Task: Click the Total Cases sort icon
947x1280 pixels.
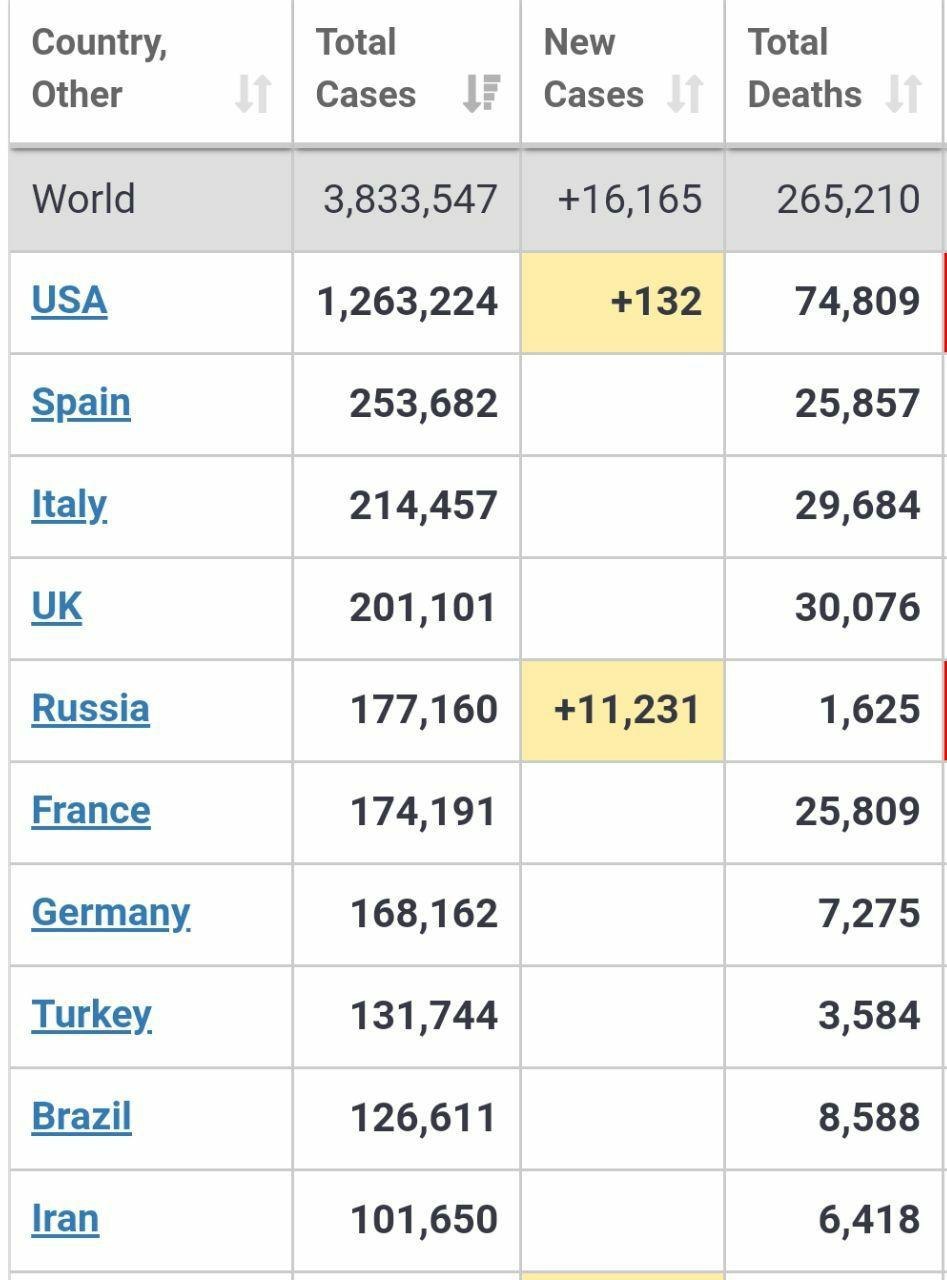Action: coord(482,95)
